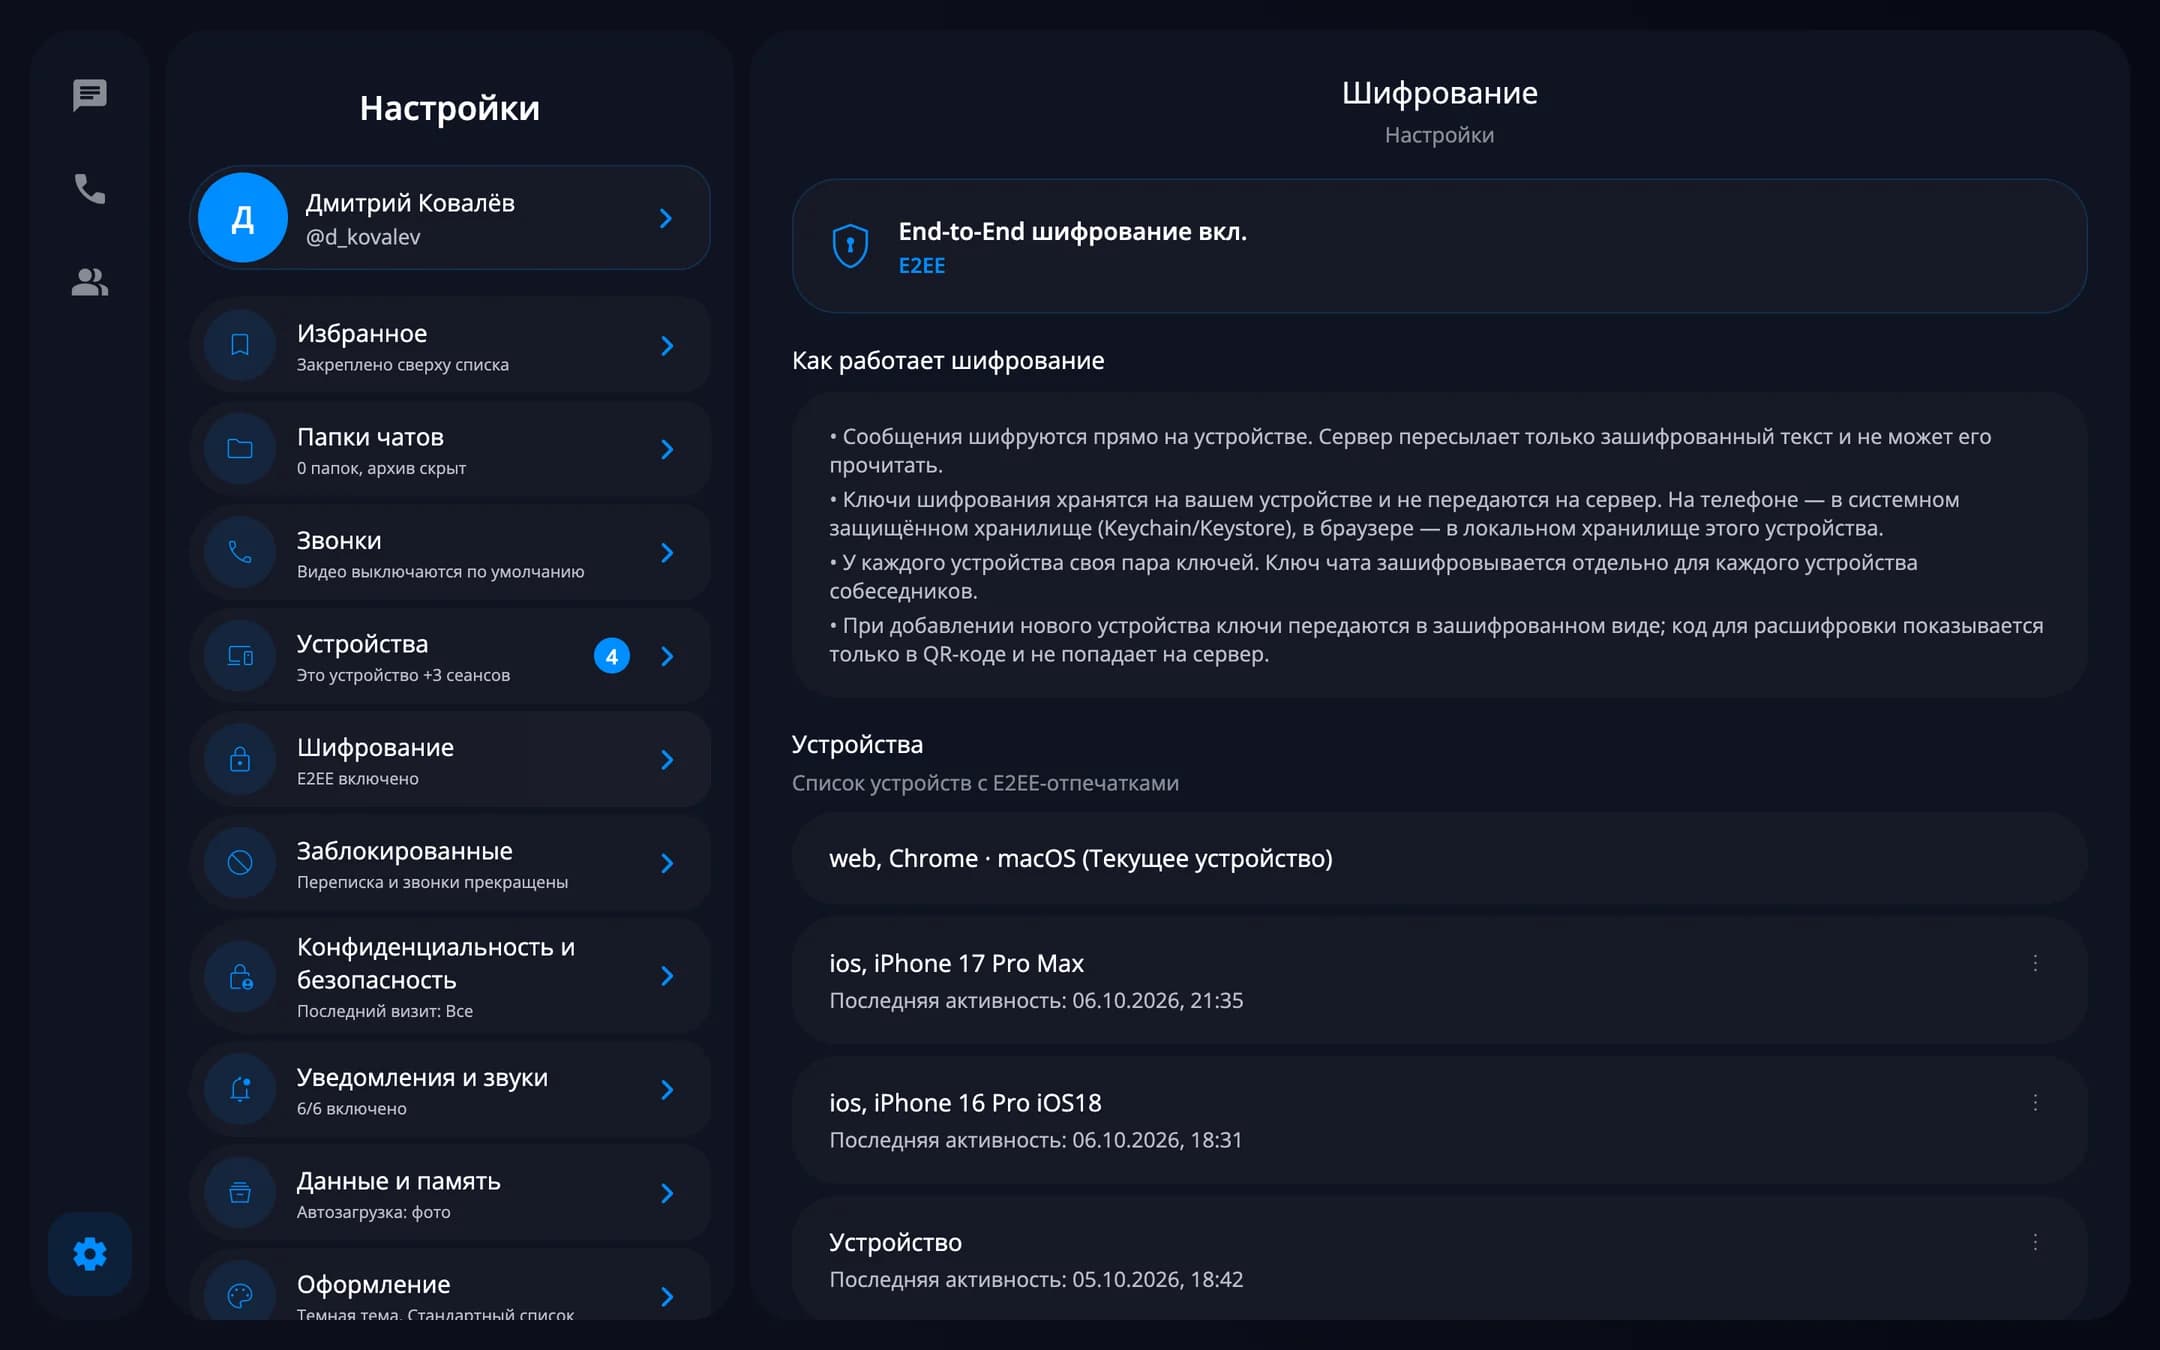
Task: Click the chevron on Избранное row
Action: point(667,346)
